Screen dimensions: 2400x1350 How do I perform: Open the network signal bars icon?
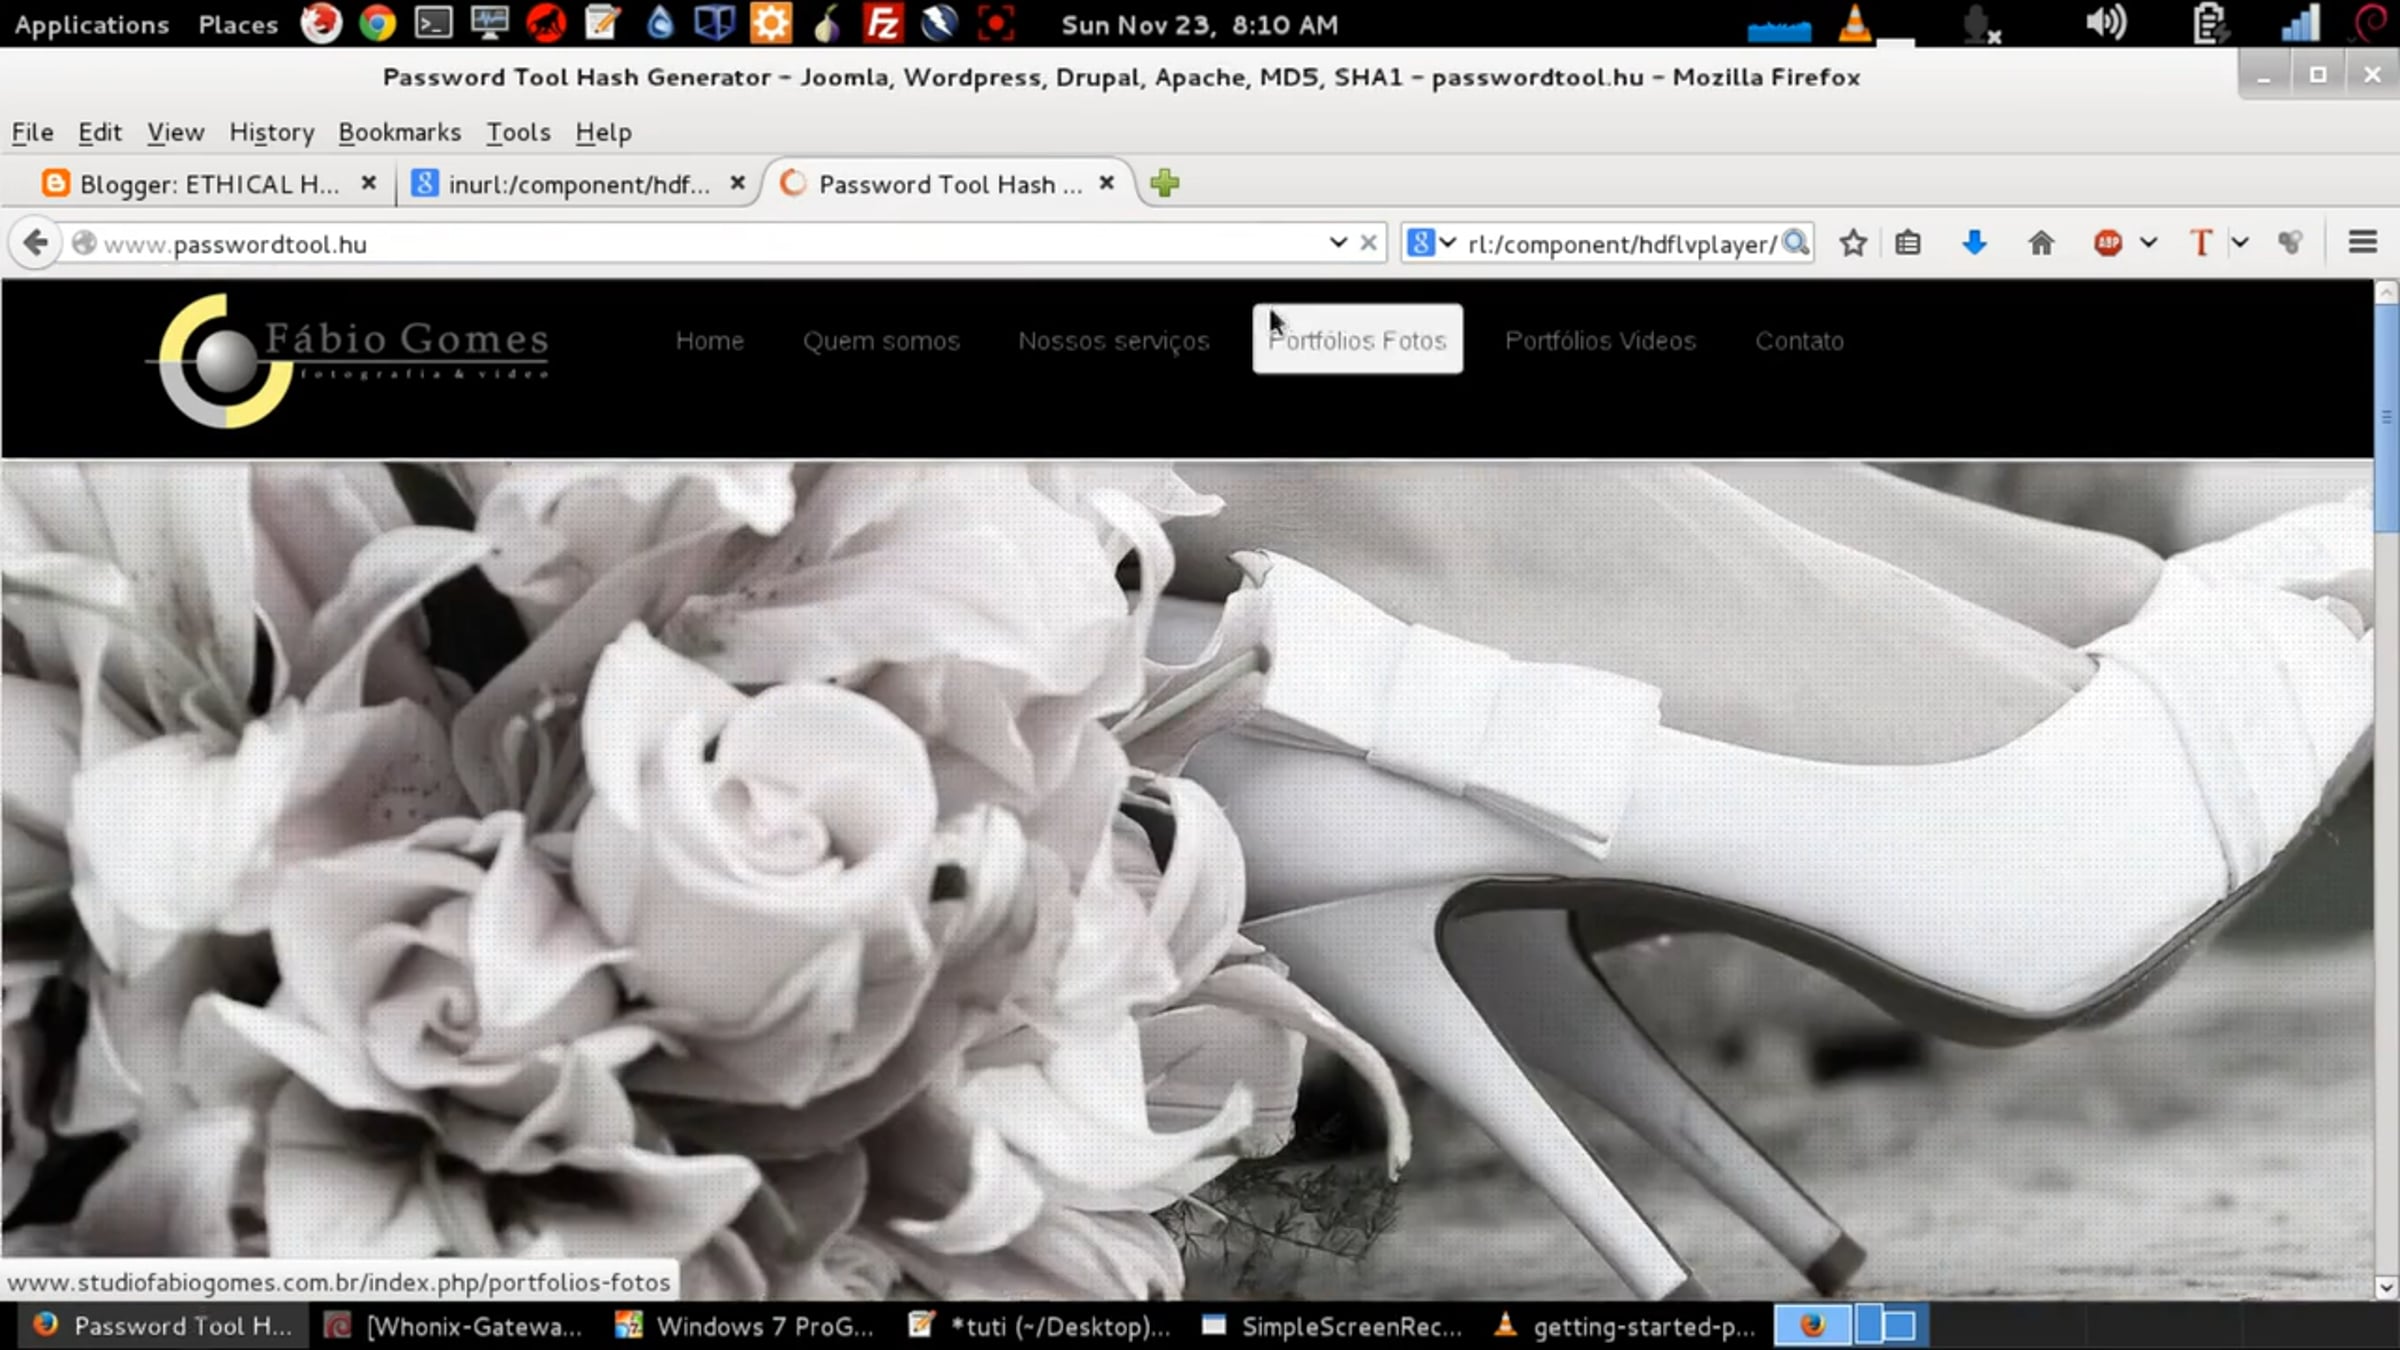[x=2300, y=24]
